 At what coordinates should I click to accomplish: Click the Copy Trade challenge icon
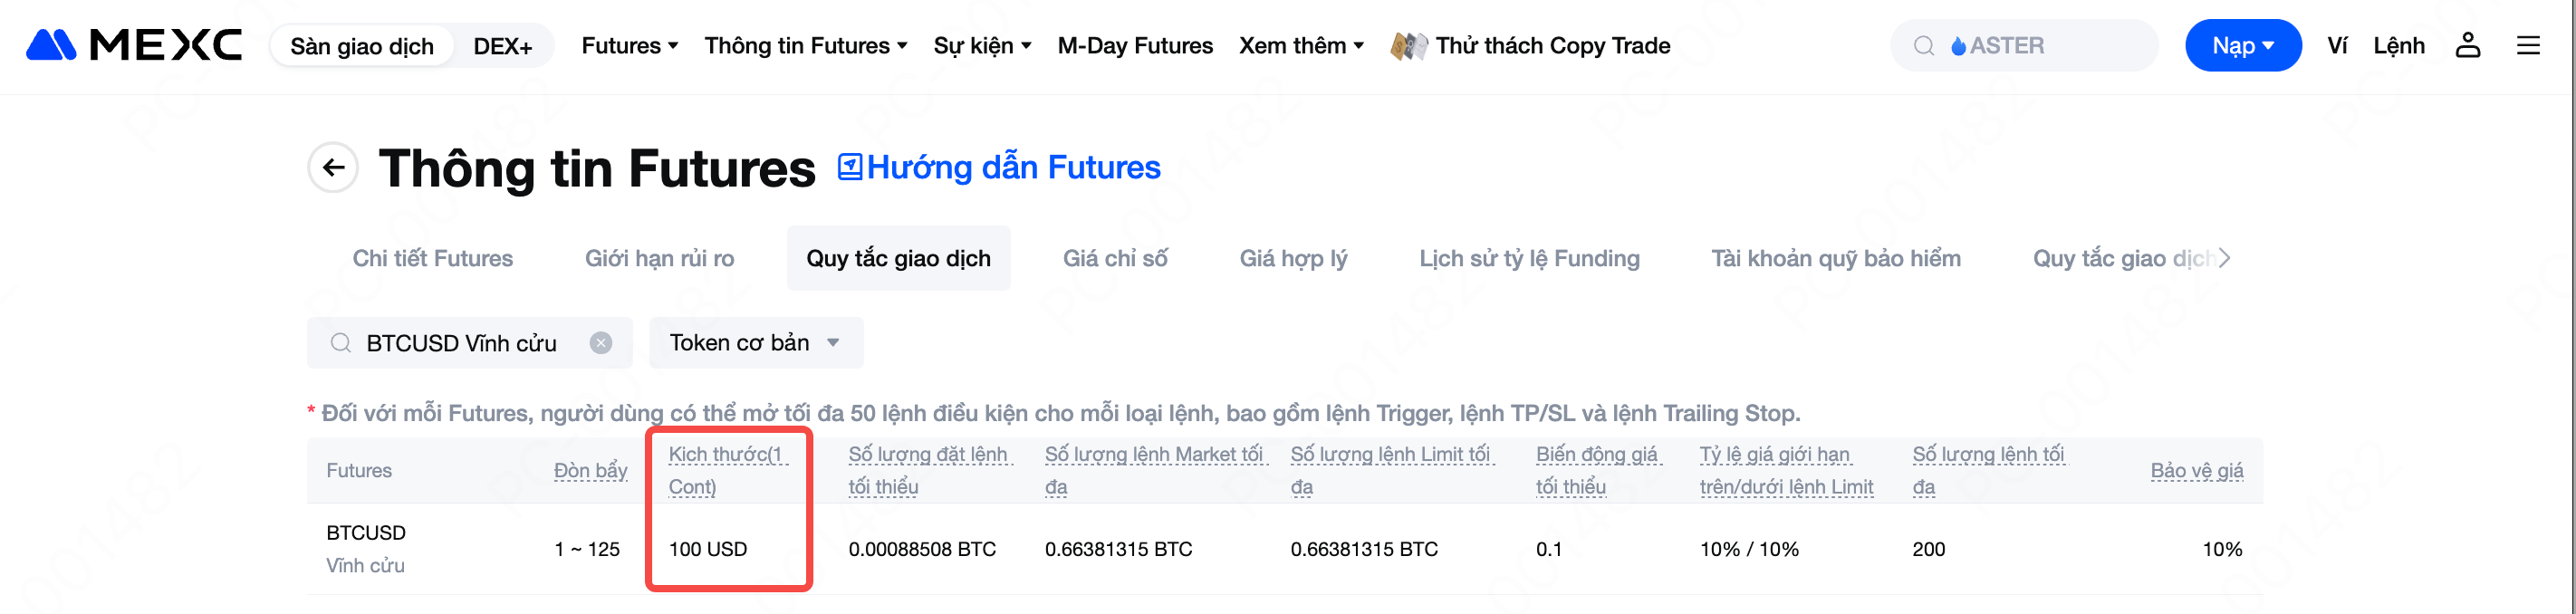(1408, 46)
